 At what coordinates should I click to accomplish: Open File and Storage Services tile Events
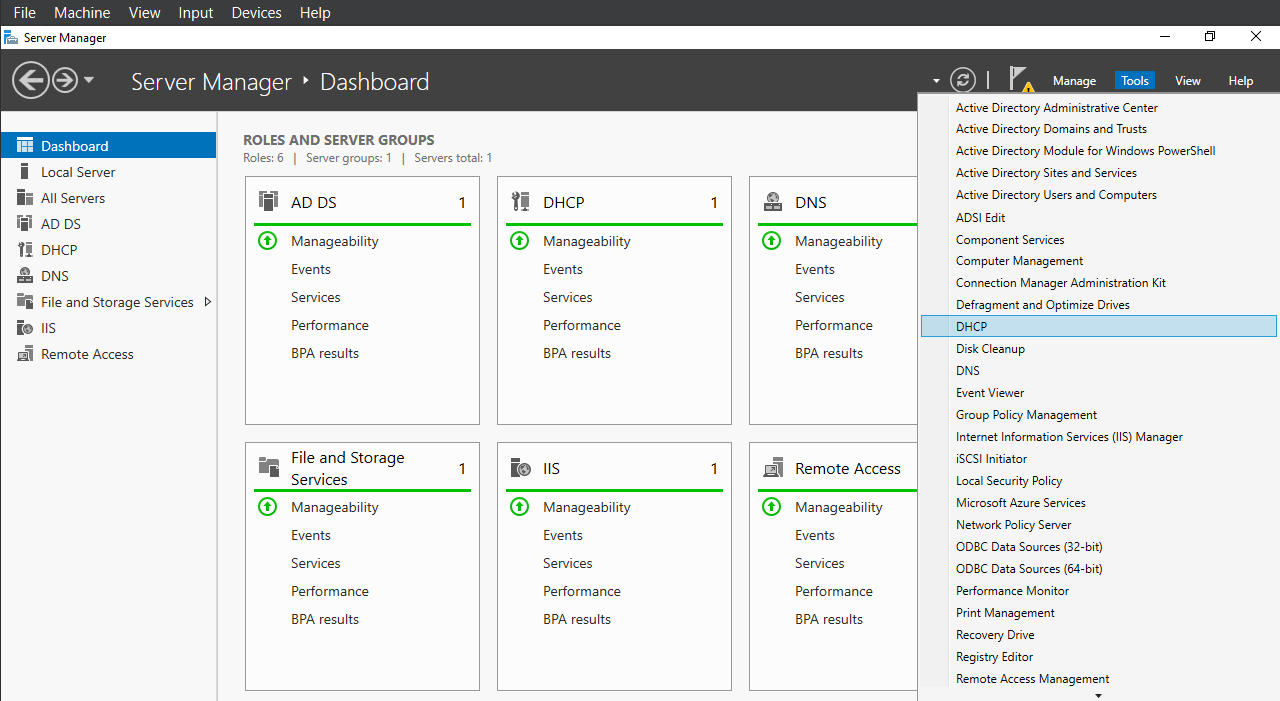pos(311,535)
